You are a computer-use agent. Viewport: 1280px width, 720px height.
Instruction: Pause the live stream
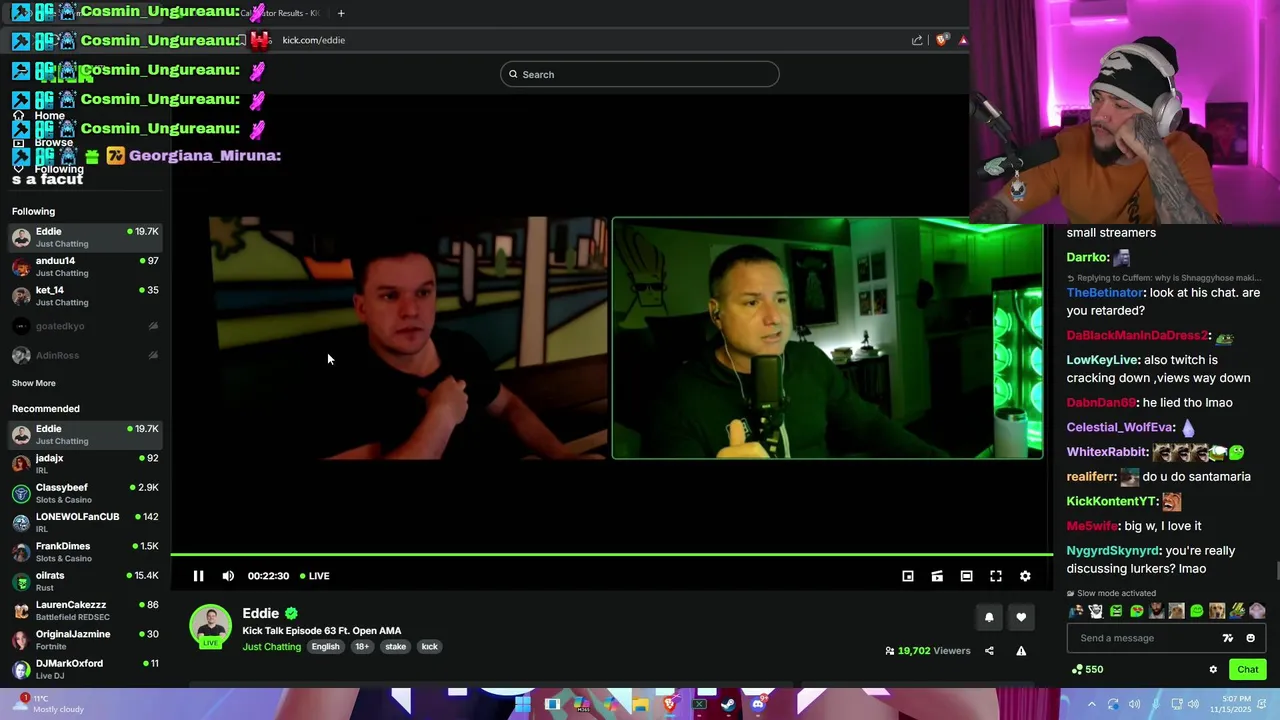point(198,576)
